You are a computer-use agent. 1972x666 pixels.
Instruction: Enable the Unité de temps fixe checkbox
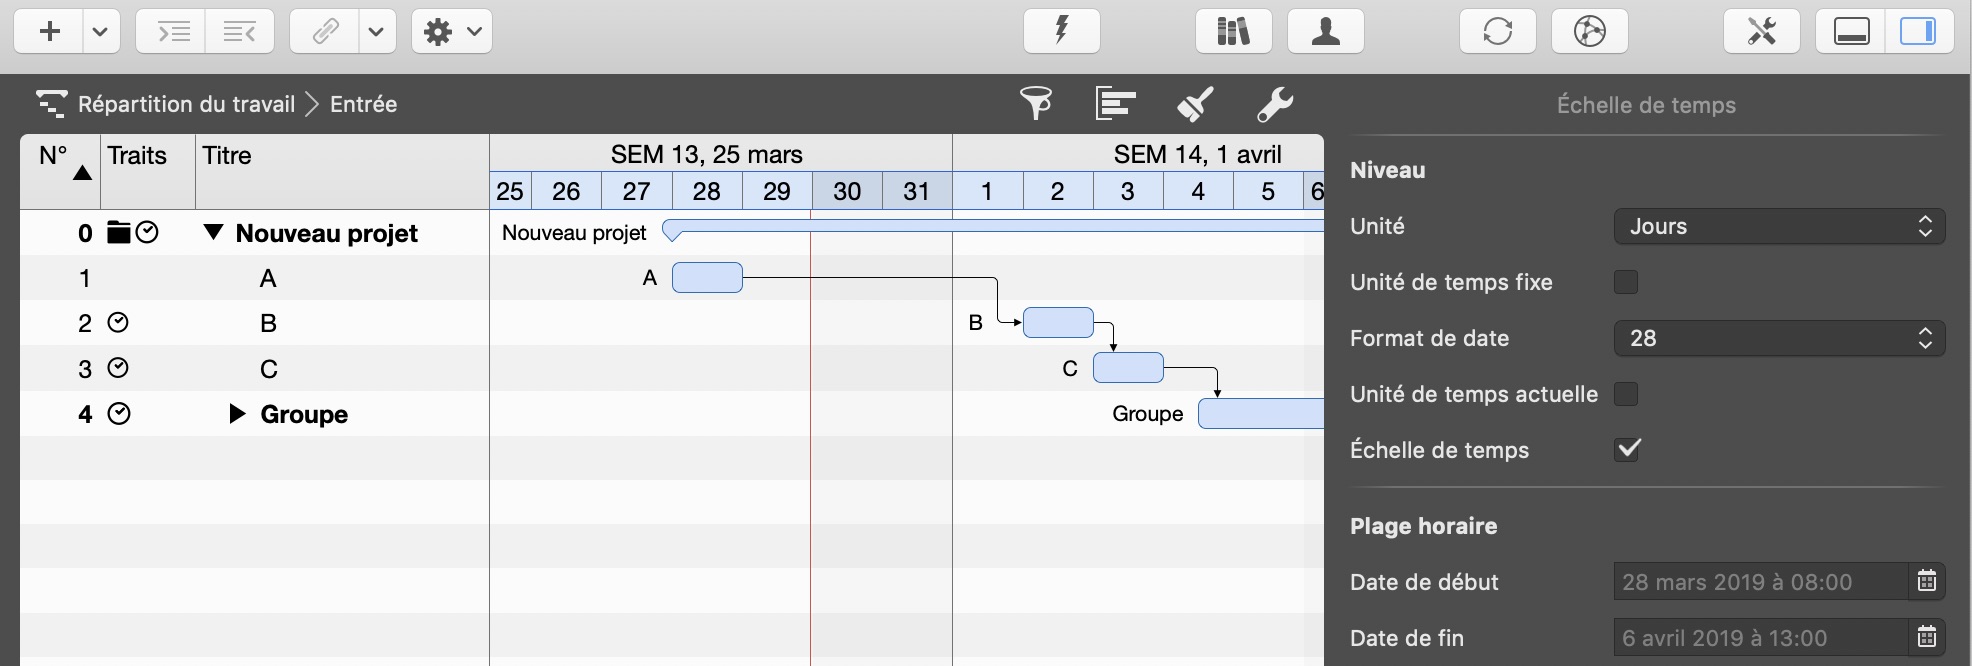tap(1626, 282)
